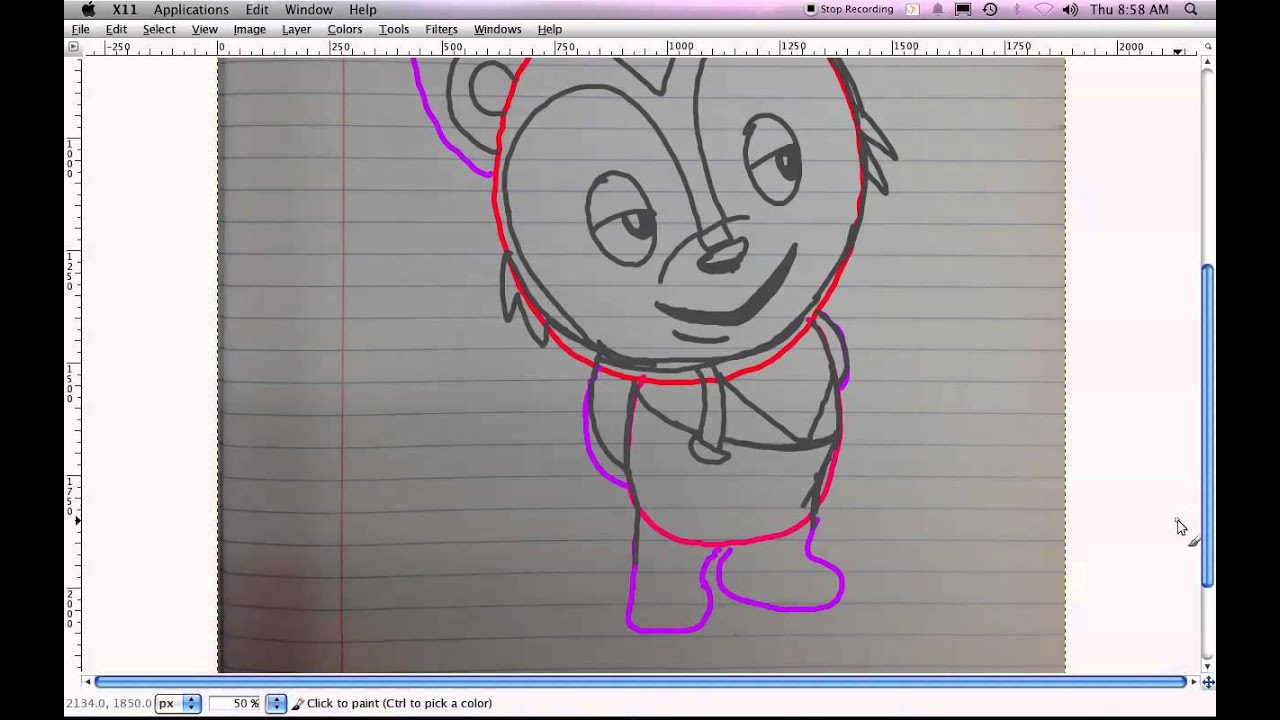This screenshot has width=1280, height=720.
Task: Click the script icon beside Stop Recording
Action: (912, 9)
